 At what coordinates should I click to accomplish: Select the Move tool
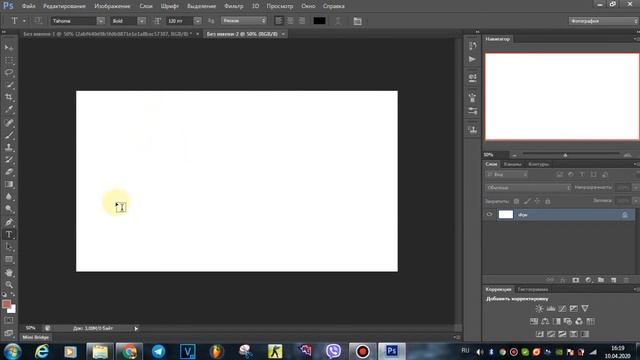click(x=9, y=48)
